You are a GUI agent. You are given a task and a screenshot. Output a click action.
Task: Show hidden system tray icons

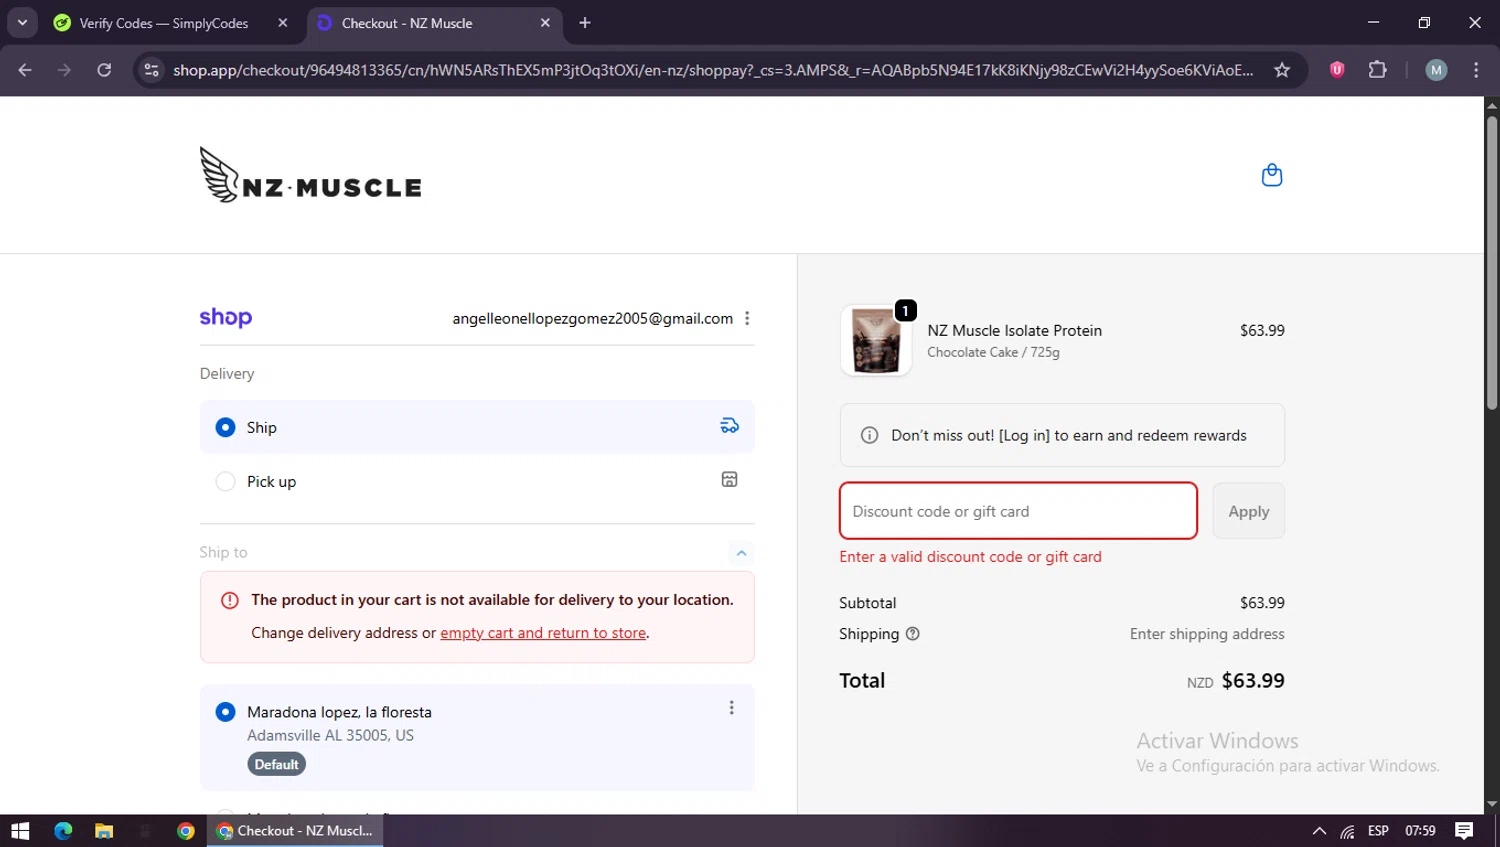tap(1319, 831)
